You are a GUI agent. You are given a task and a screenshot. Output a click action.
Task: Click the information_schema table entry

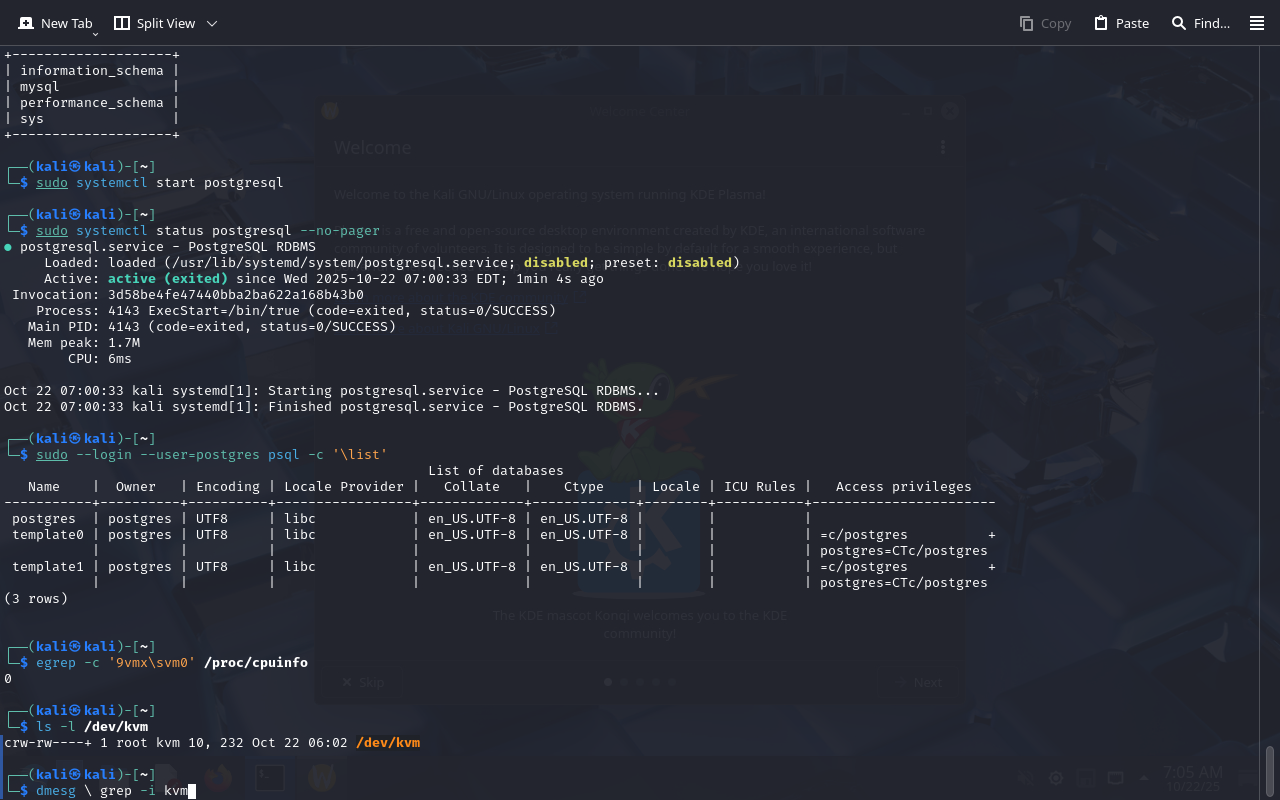(91, 71)
